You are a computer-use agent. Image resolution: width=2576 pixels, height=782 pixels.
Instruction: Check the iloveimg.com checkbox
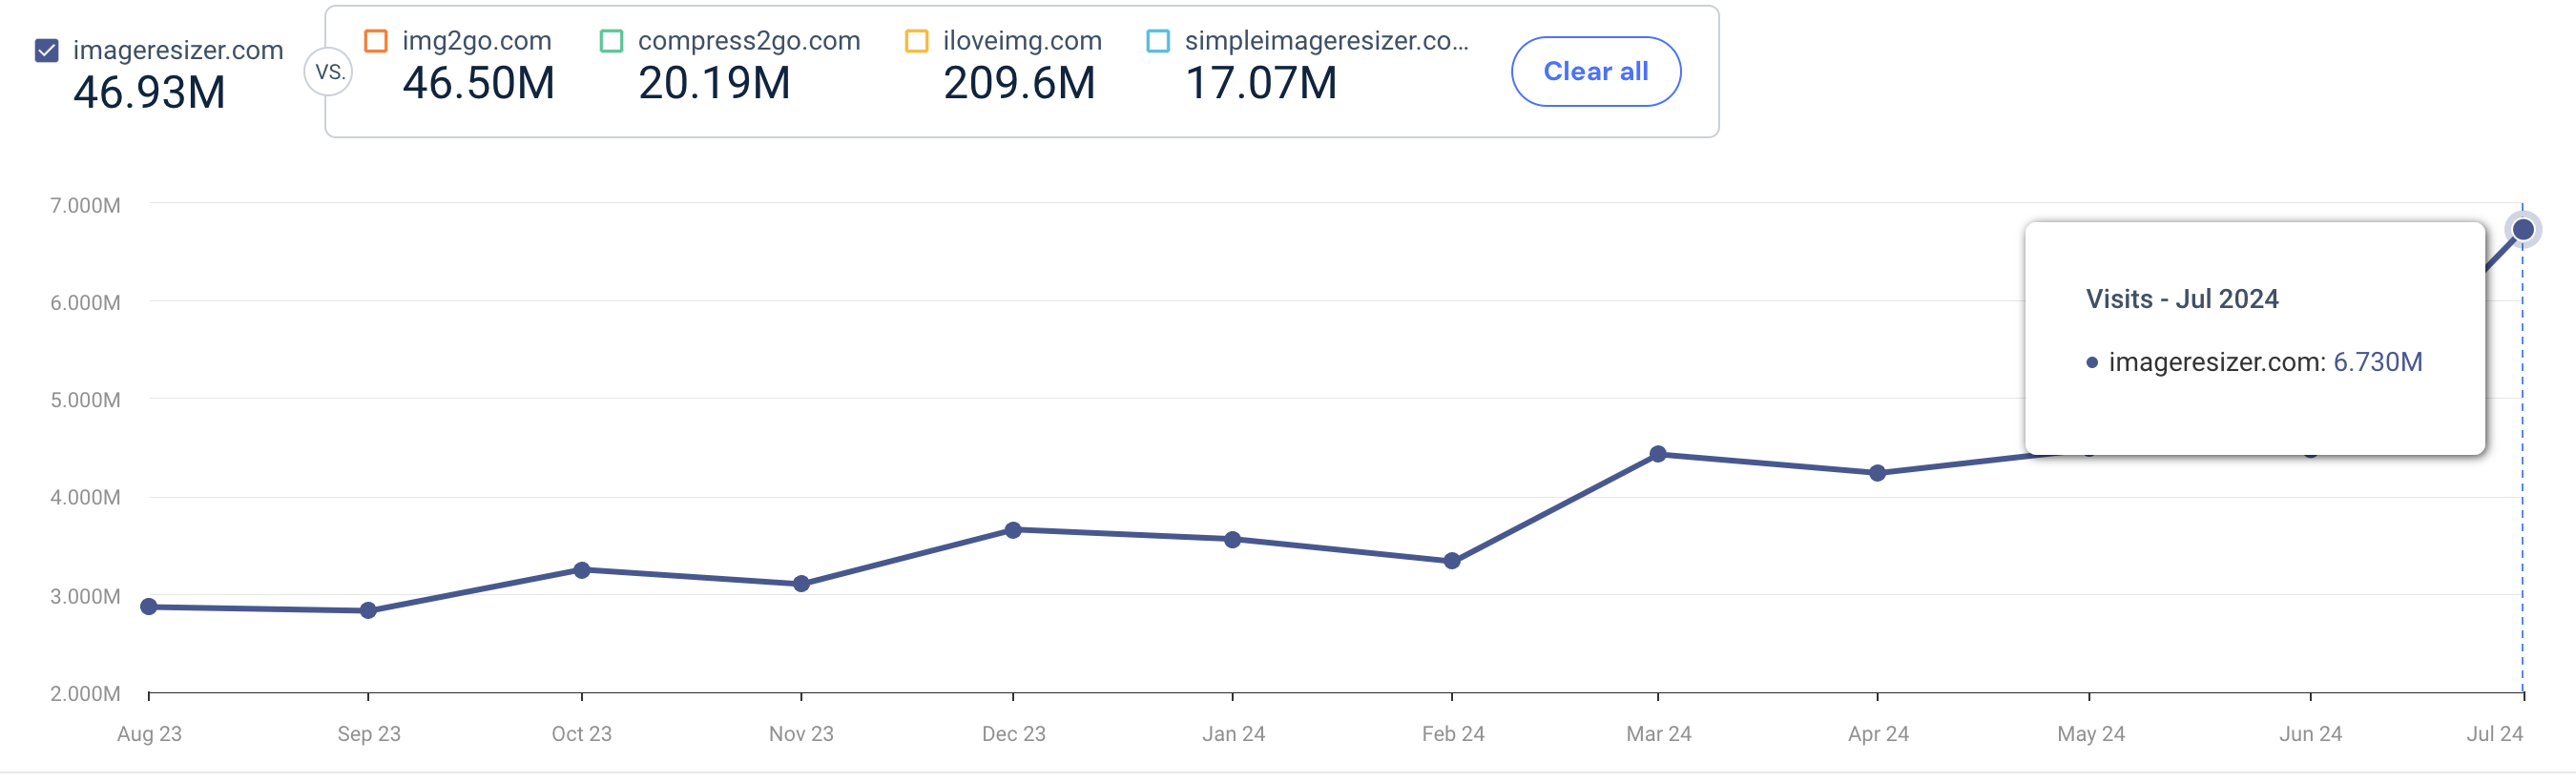click(916, 41)
